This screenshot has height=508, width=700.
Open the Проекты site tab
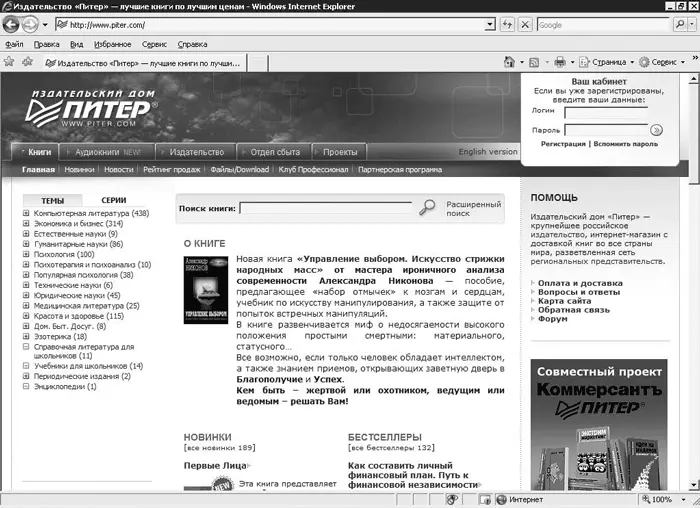point(339,152)
